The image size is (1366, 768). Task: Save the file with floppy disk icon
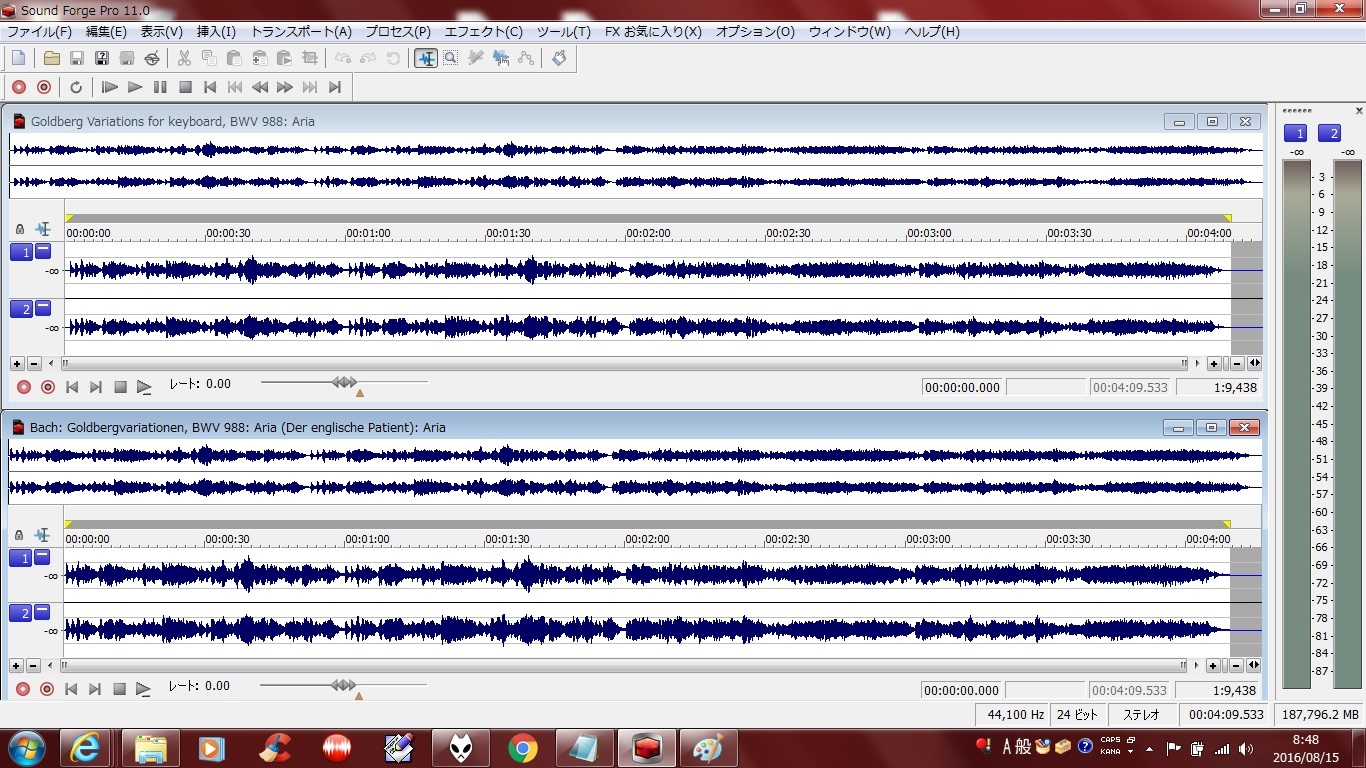[x=77, y=58]
